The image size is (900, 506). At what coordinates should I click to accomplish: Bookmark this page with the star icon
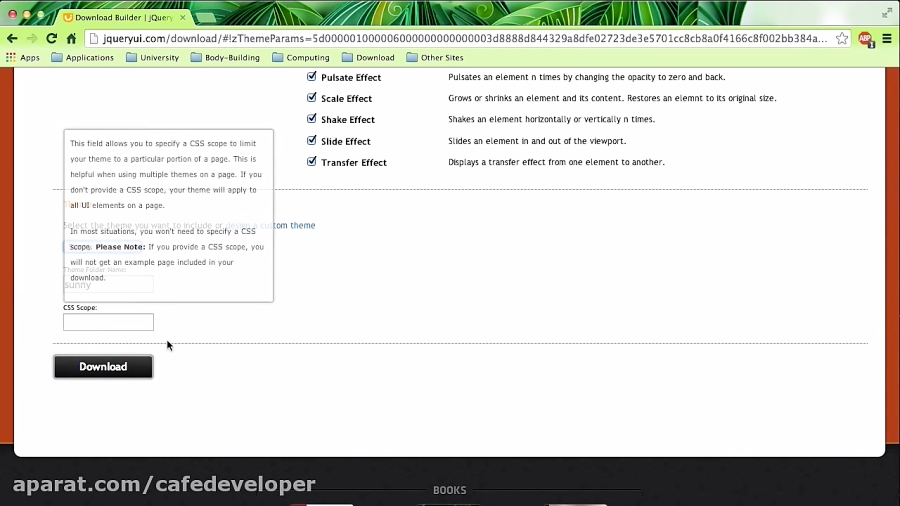pyautogui.click(x=841, y=38)
